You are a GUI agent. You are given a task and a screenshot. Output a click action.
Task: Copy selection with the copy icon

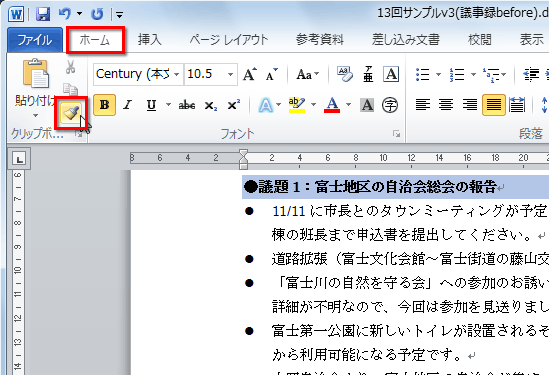pos(70,90)
